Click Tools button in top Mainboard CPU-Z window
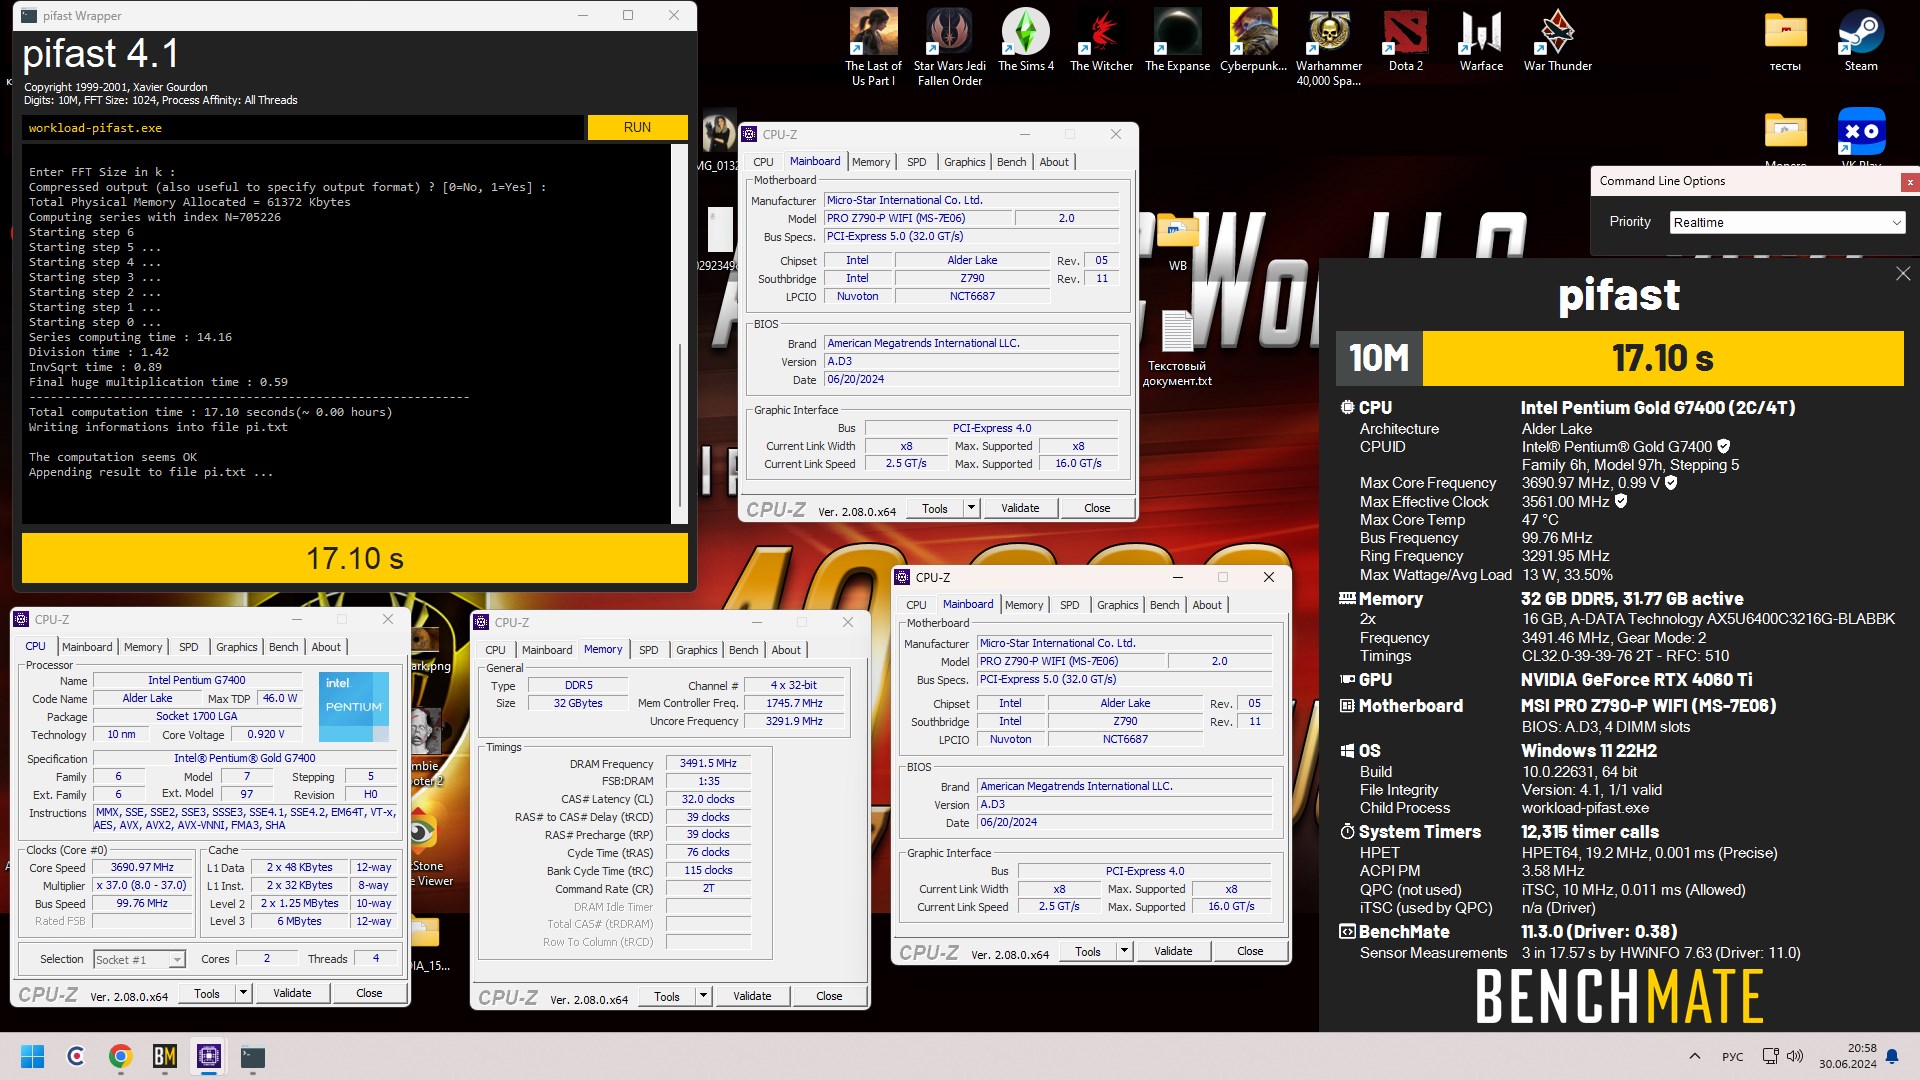This screenshot has height=1080, width=1920. [x=934, y=508]
